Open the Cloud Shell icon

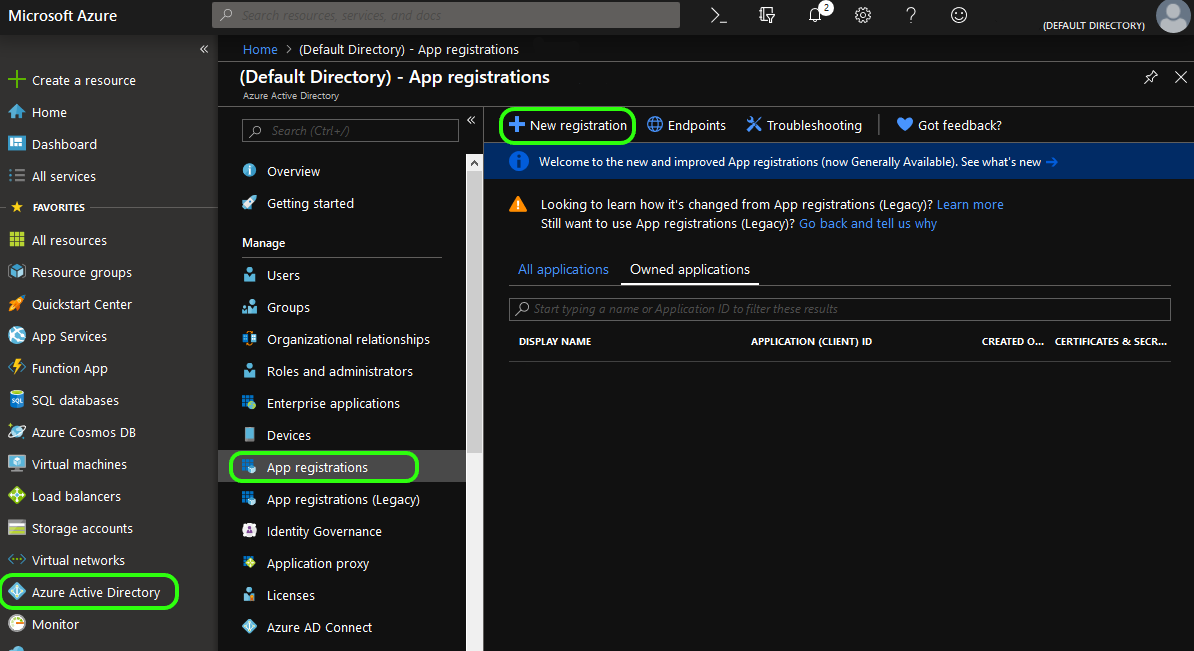click(x=718, y=15)
